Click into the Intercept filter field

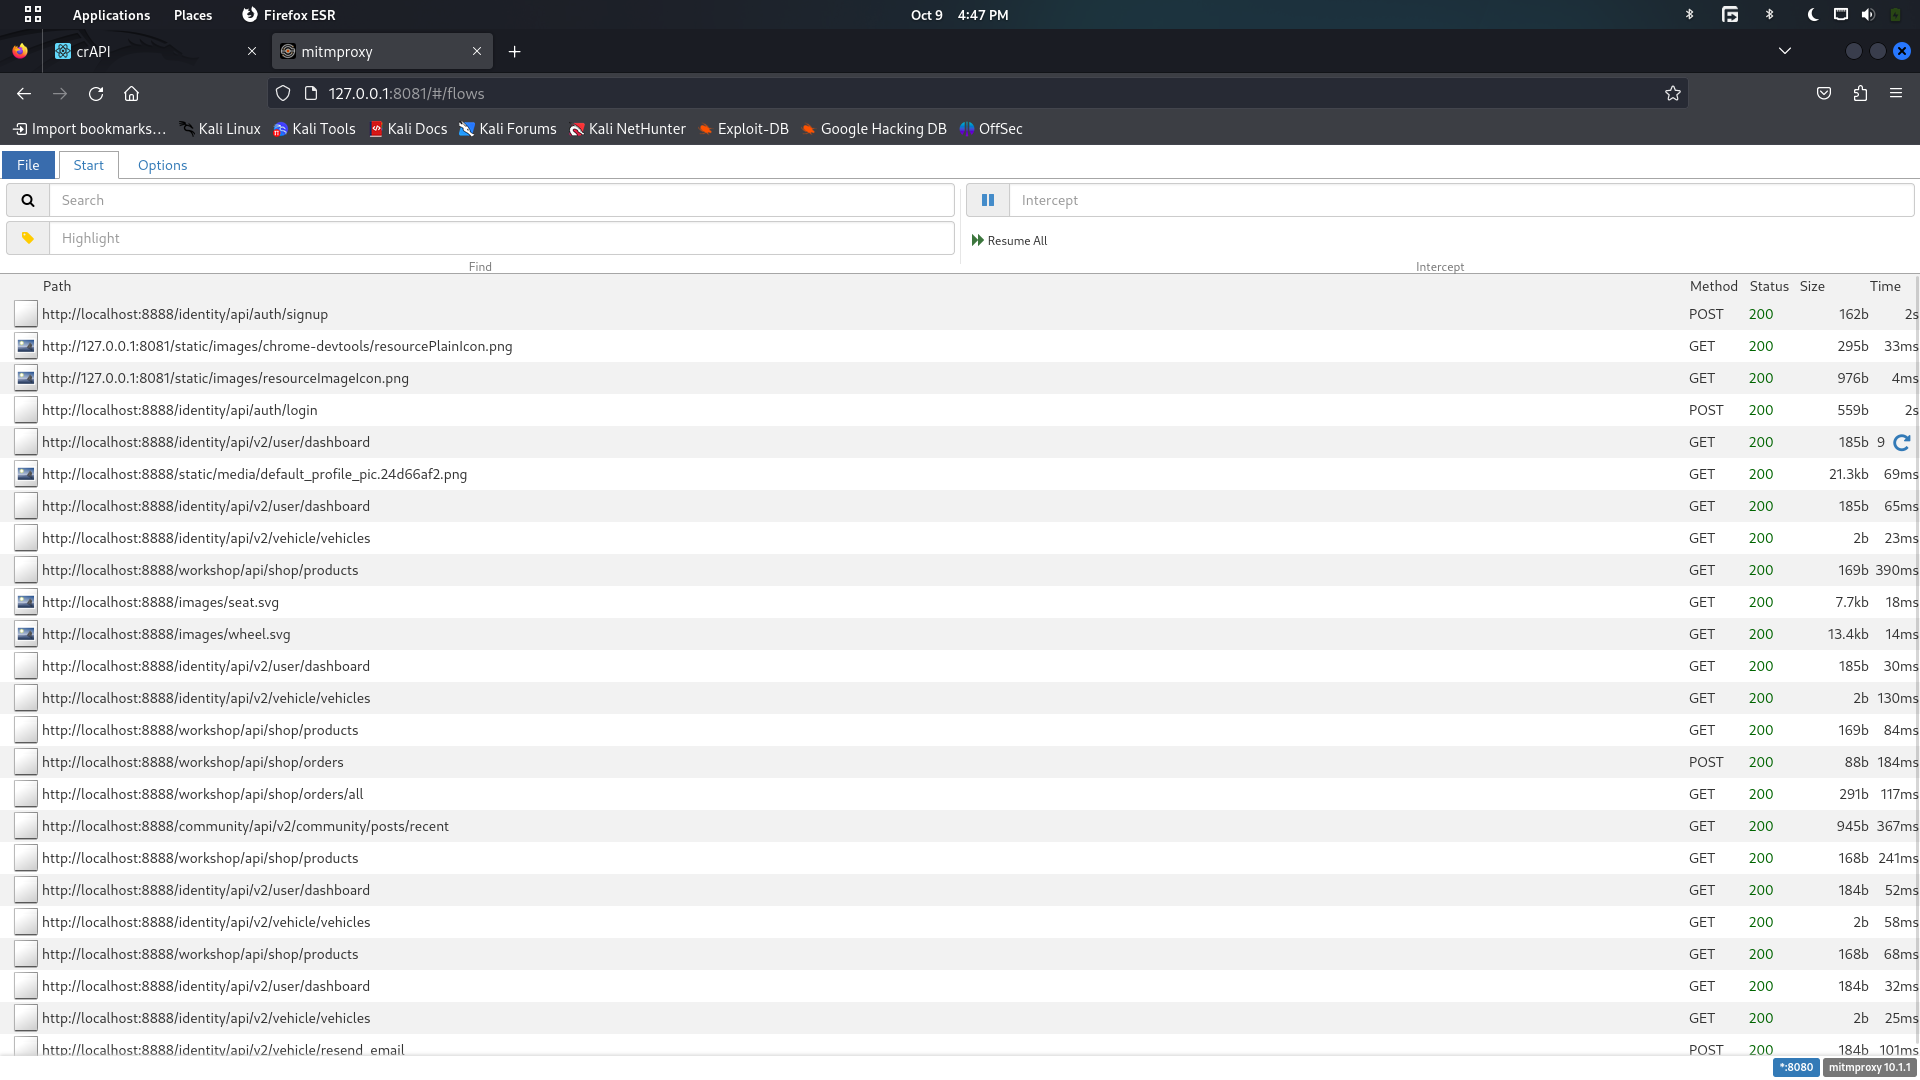click(1460, 200)
